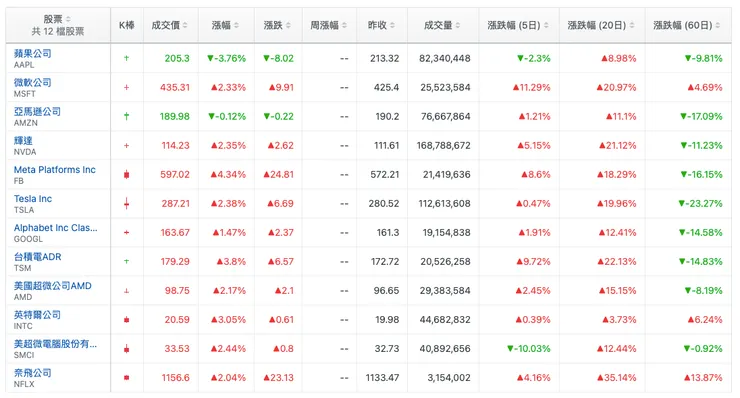Sort by 股票 column header
Image resolution: width=740 pixels, height=398 pixels.
[58, 19]
